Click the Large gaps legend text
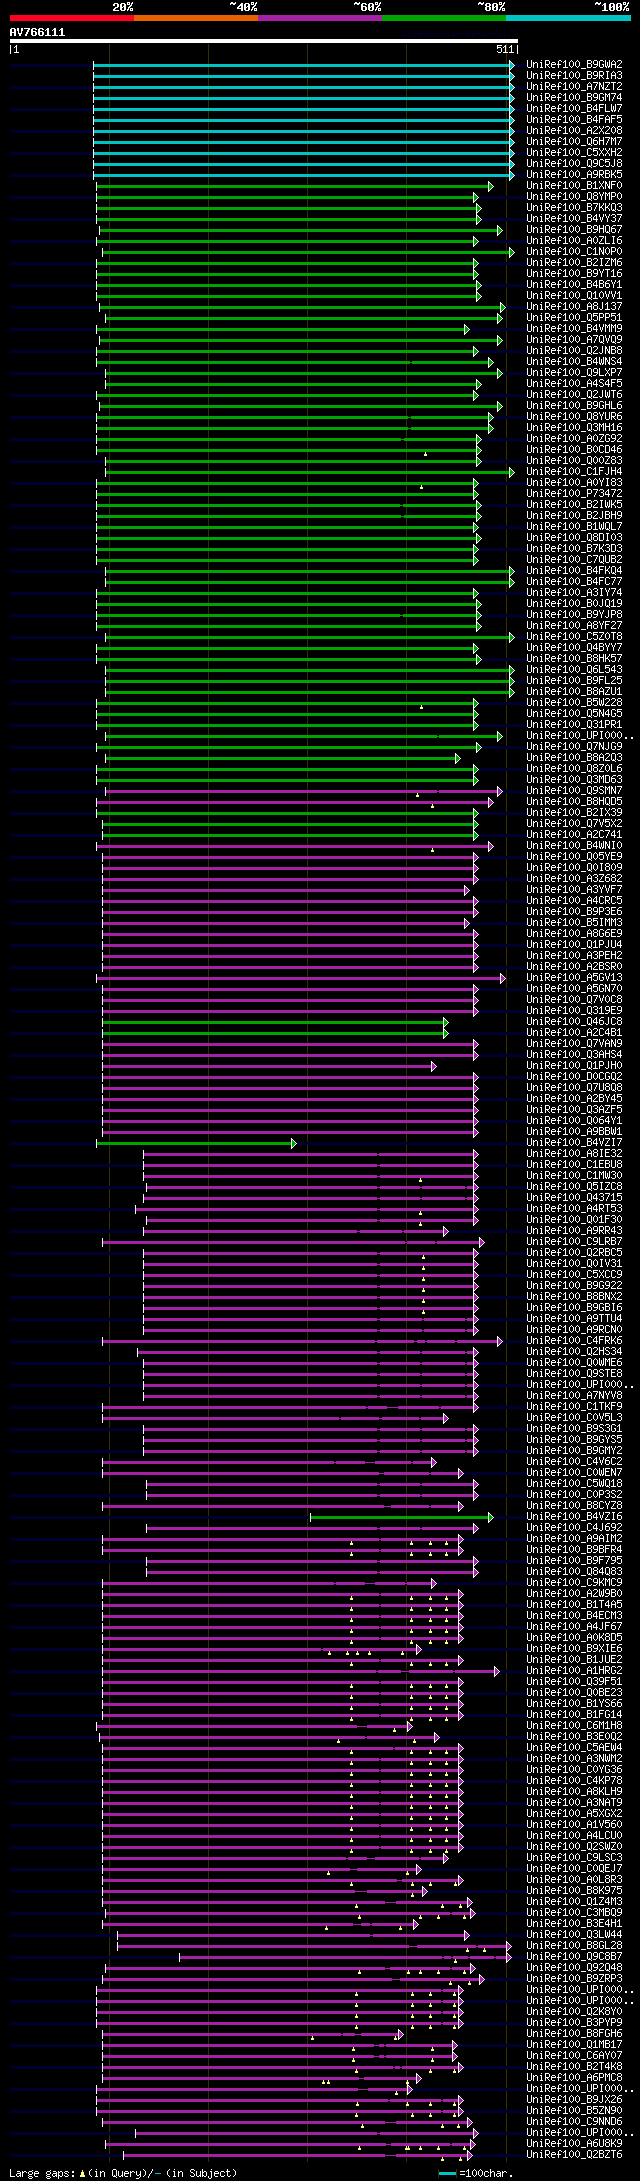This screenshot has width=640, height=2181. tap(123, 2173)
